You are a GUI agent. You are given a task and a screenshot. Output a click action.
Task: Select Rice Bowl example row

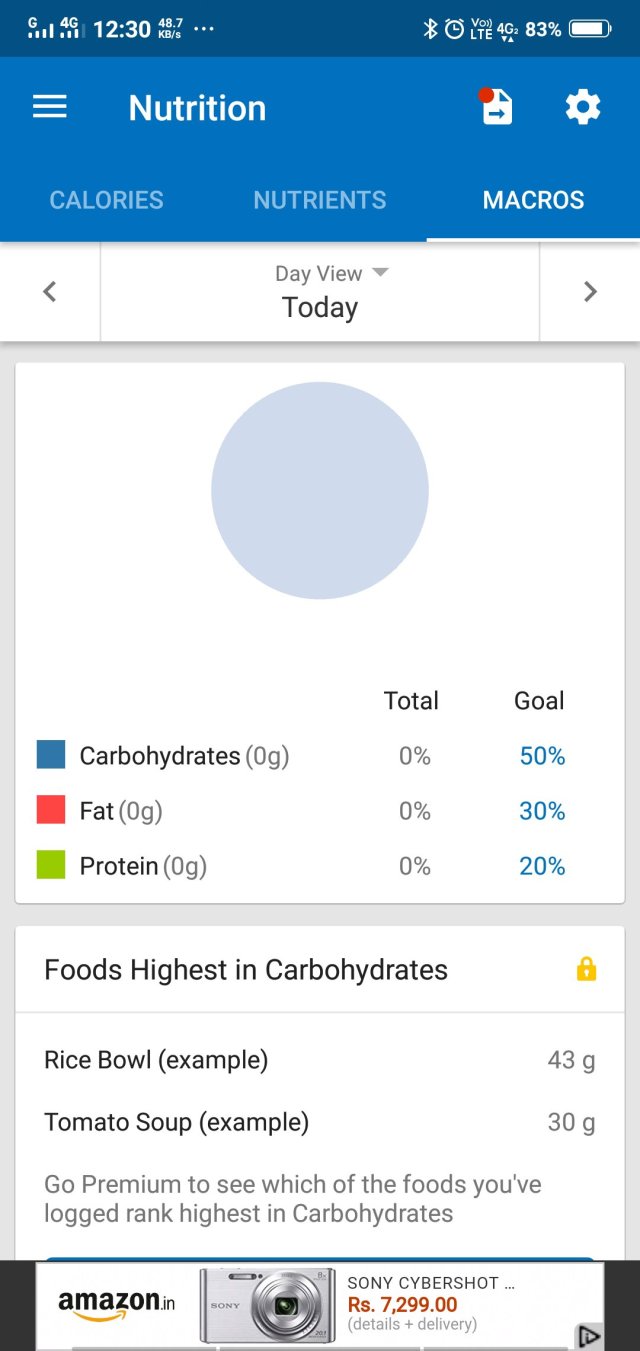point(320,1060)
